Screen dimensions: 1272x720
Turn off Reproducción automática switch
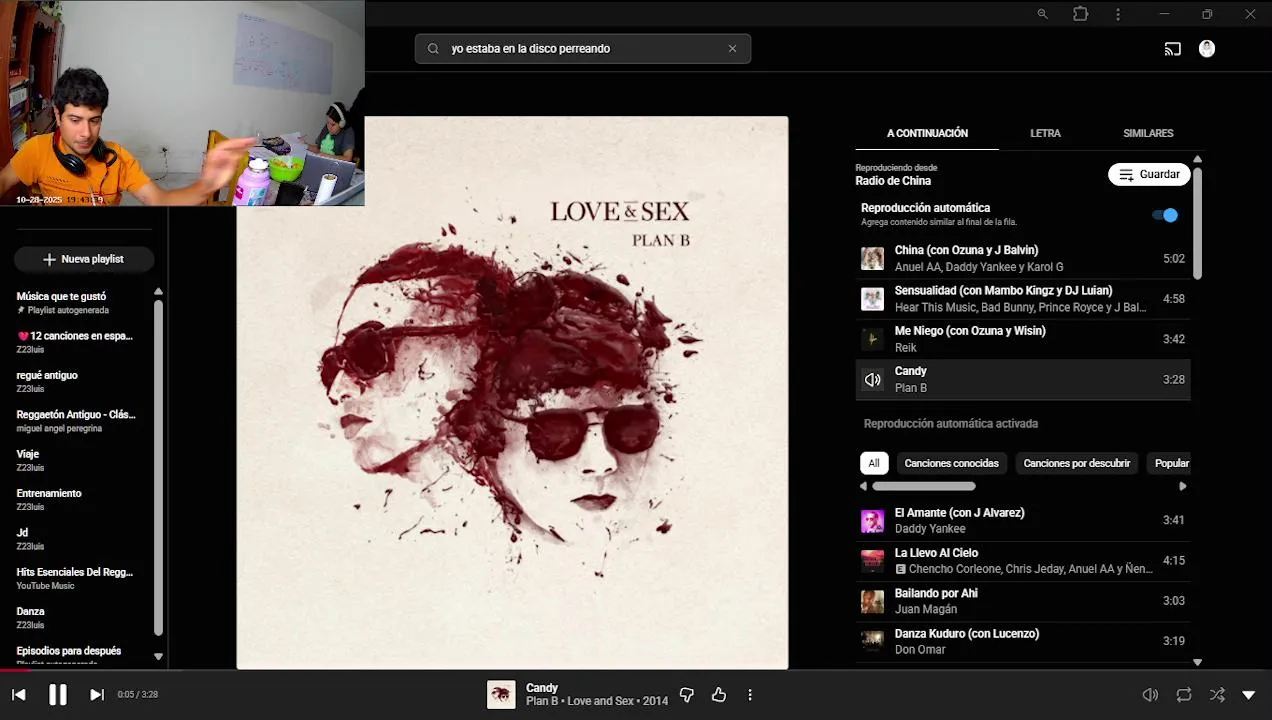coord(1165,215)
